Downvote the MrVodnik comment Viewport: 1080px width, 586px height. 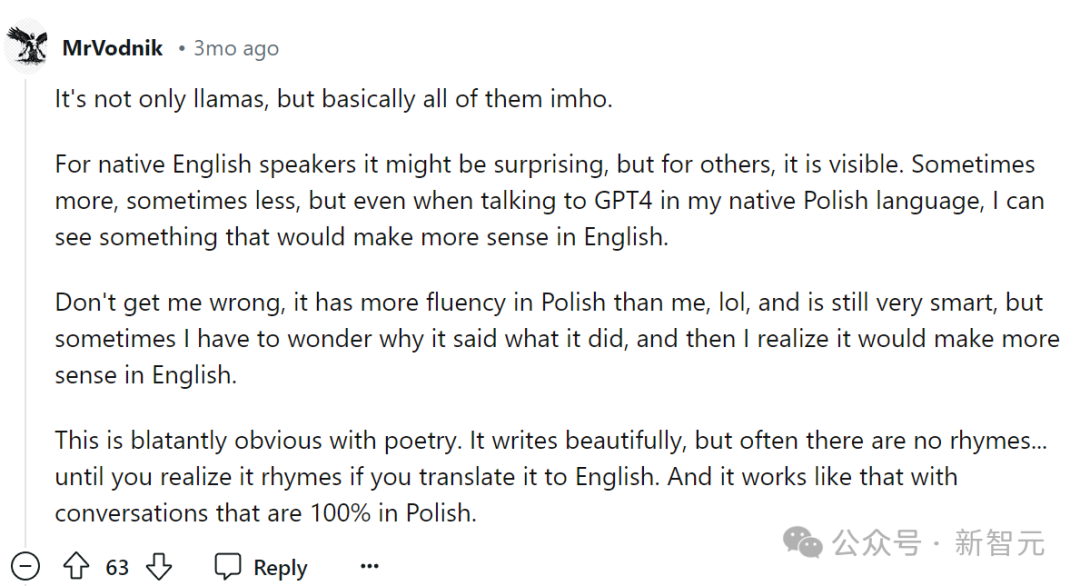[159, 567]
